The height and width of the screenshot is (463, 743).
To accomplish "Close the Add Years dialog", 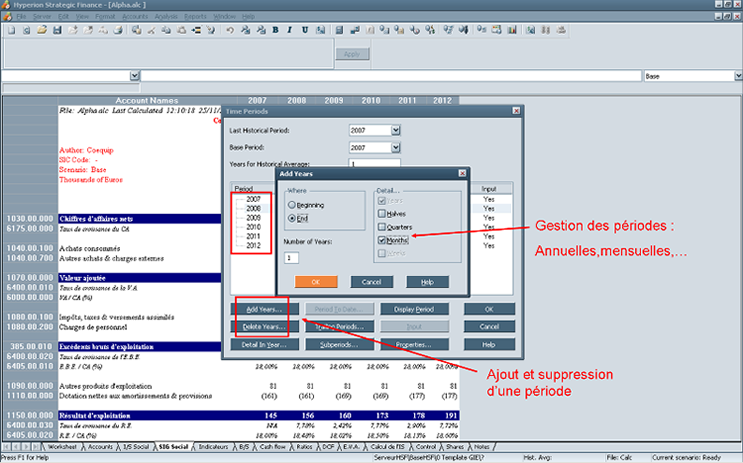I will pos(462,173).
